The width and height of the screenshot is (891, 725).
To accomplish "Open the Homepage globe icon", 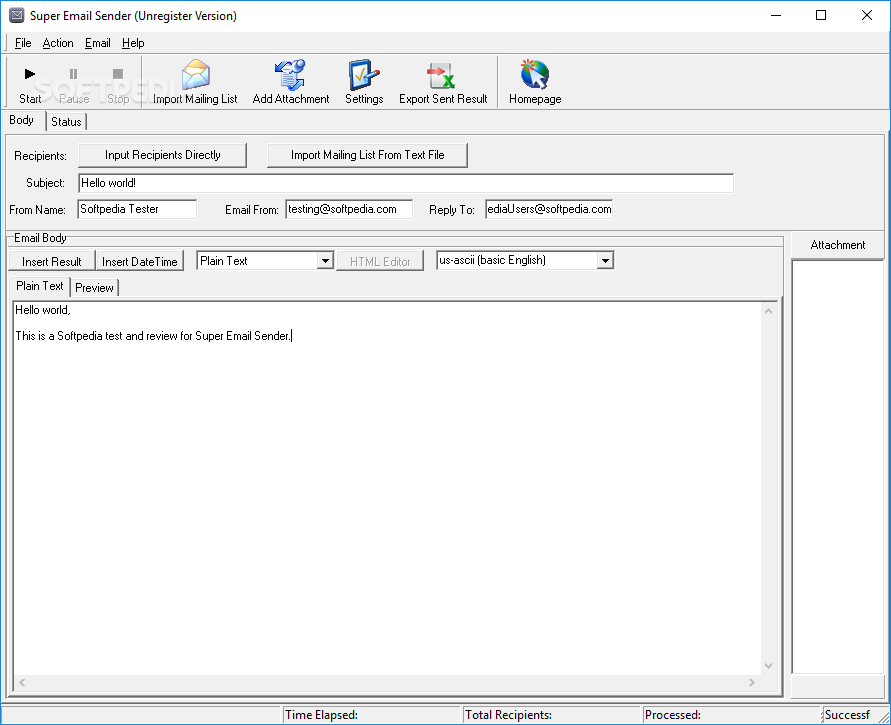I will click(x=534, y=74).
